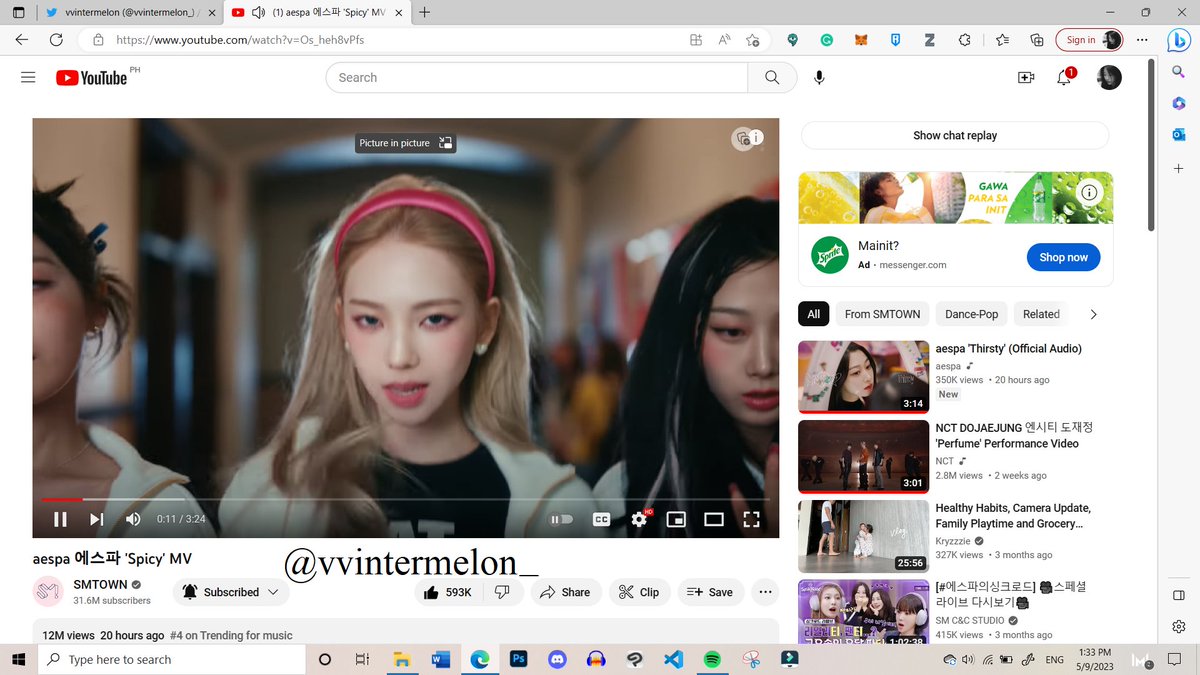Toggle closed captions CC button
Viewport: 1200px width, 675px height.
click(x=601, y=519)
